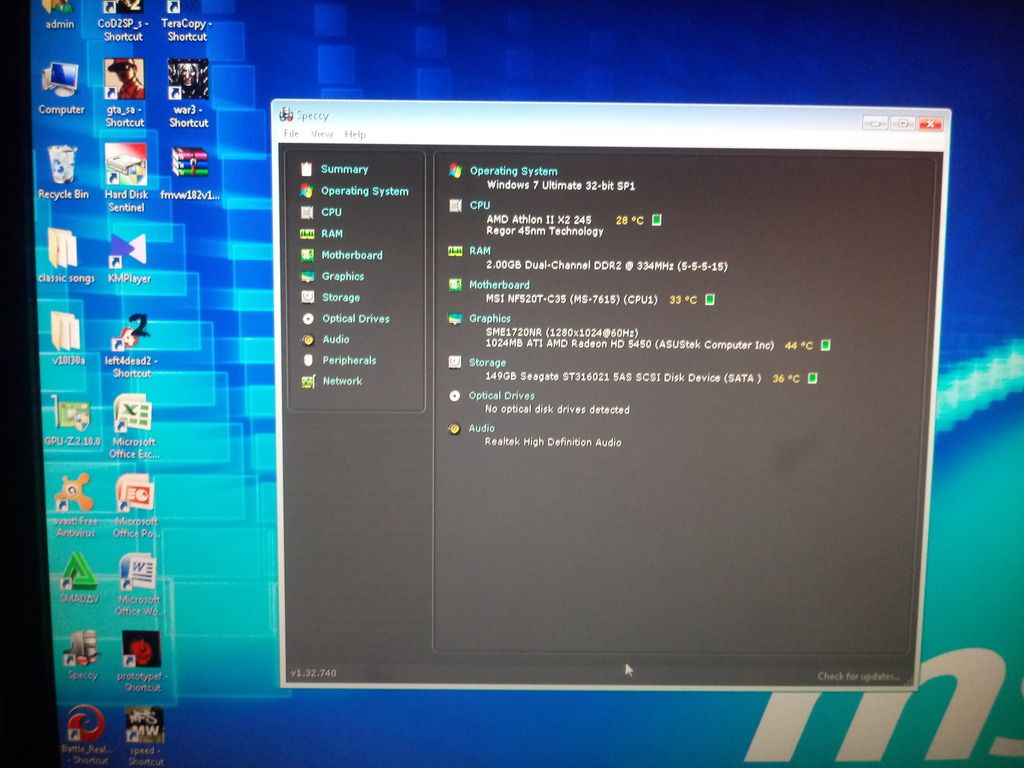Click the Audio heading link in summary panel
Image resolution: width=1024 pixels, height=768 pixels.
[x=481, y=428]
